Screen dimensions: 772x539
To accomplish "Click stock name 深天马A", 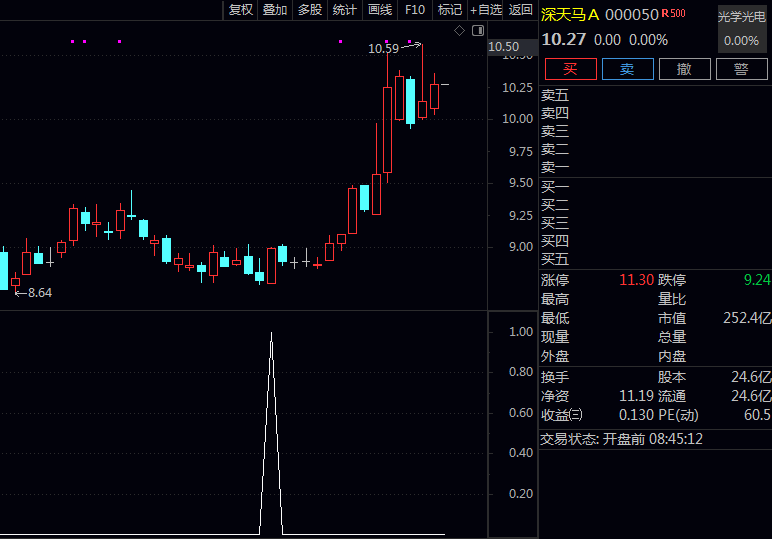I will (570, 15).
